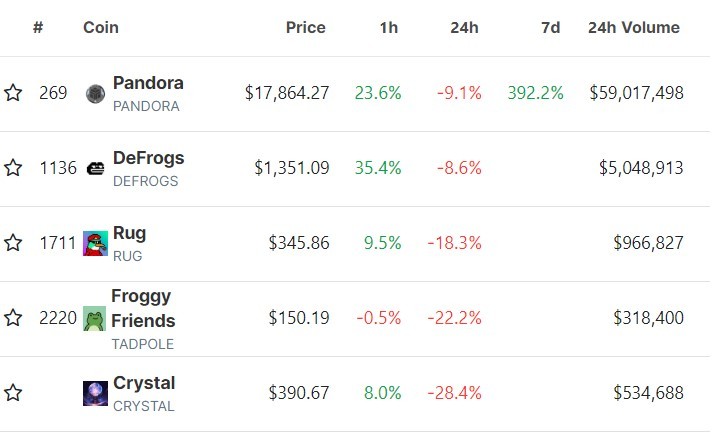Add Froggy Friends to favorites star
This screenshot has height=432, width=714.
(x=13, y=318)
